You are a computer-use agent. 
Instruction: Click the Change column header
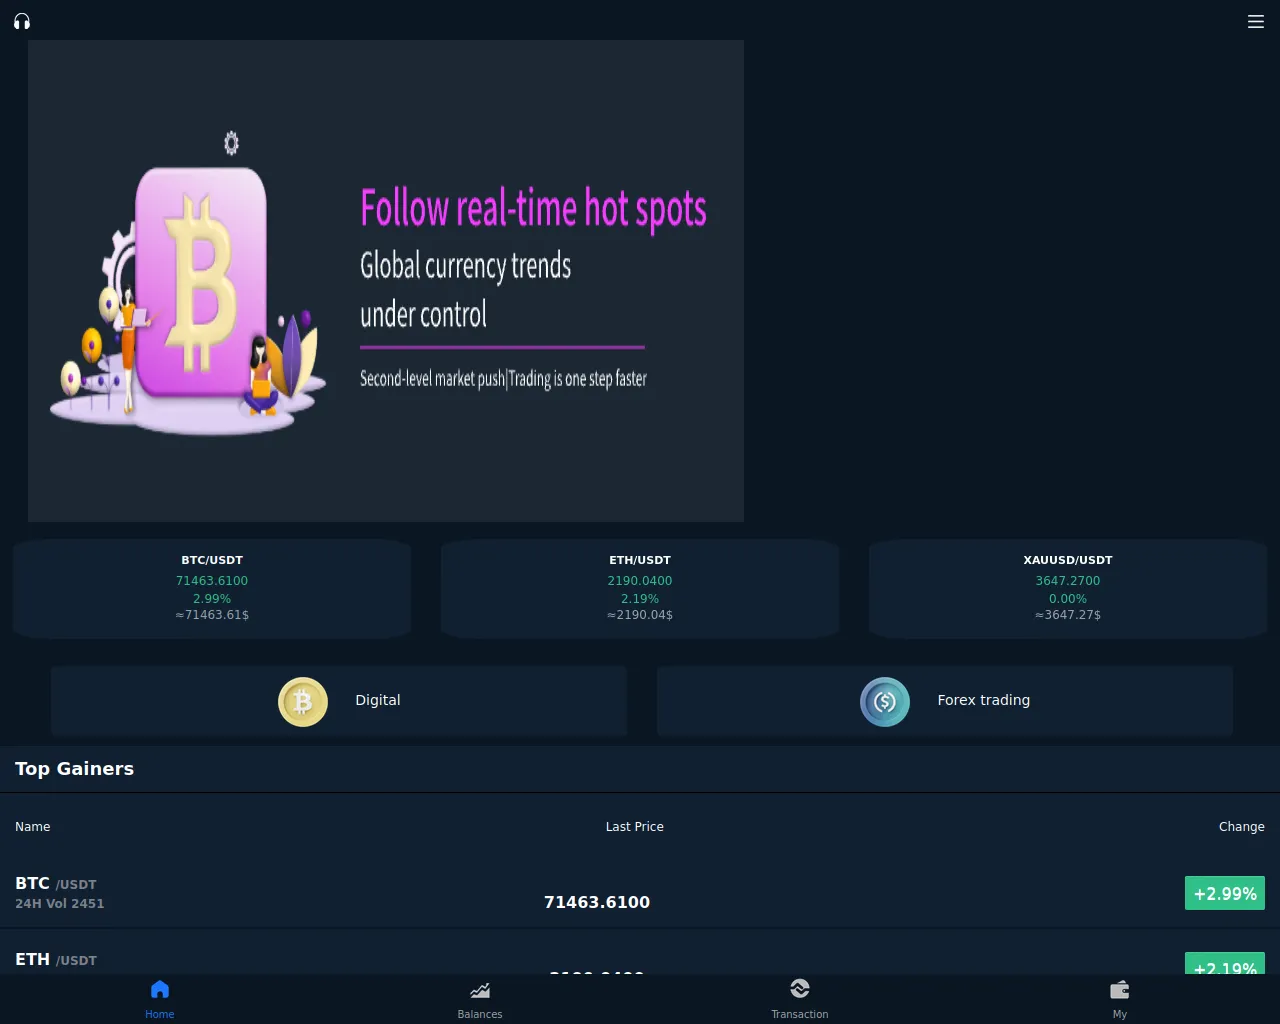1241,827
